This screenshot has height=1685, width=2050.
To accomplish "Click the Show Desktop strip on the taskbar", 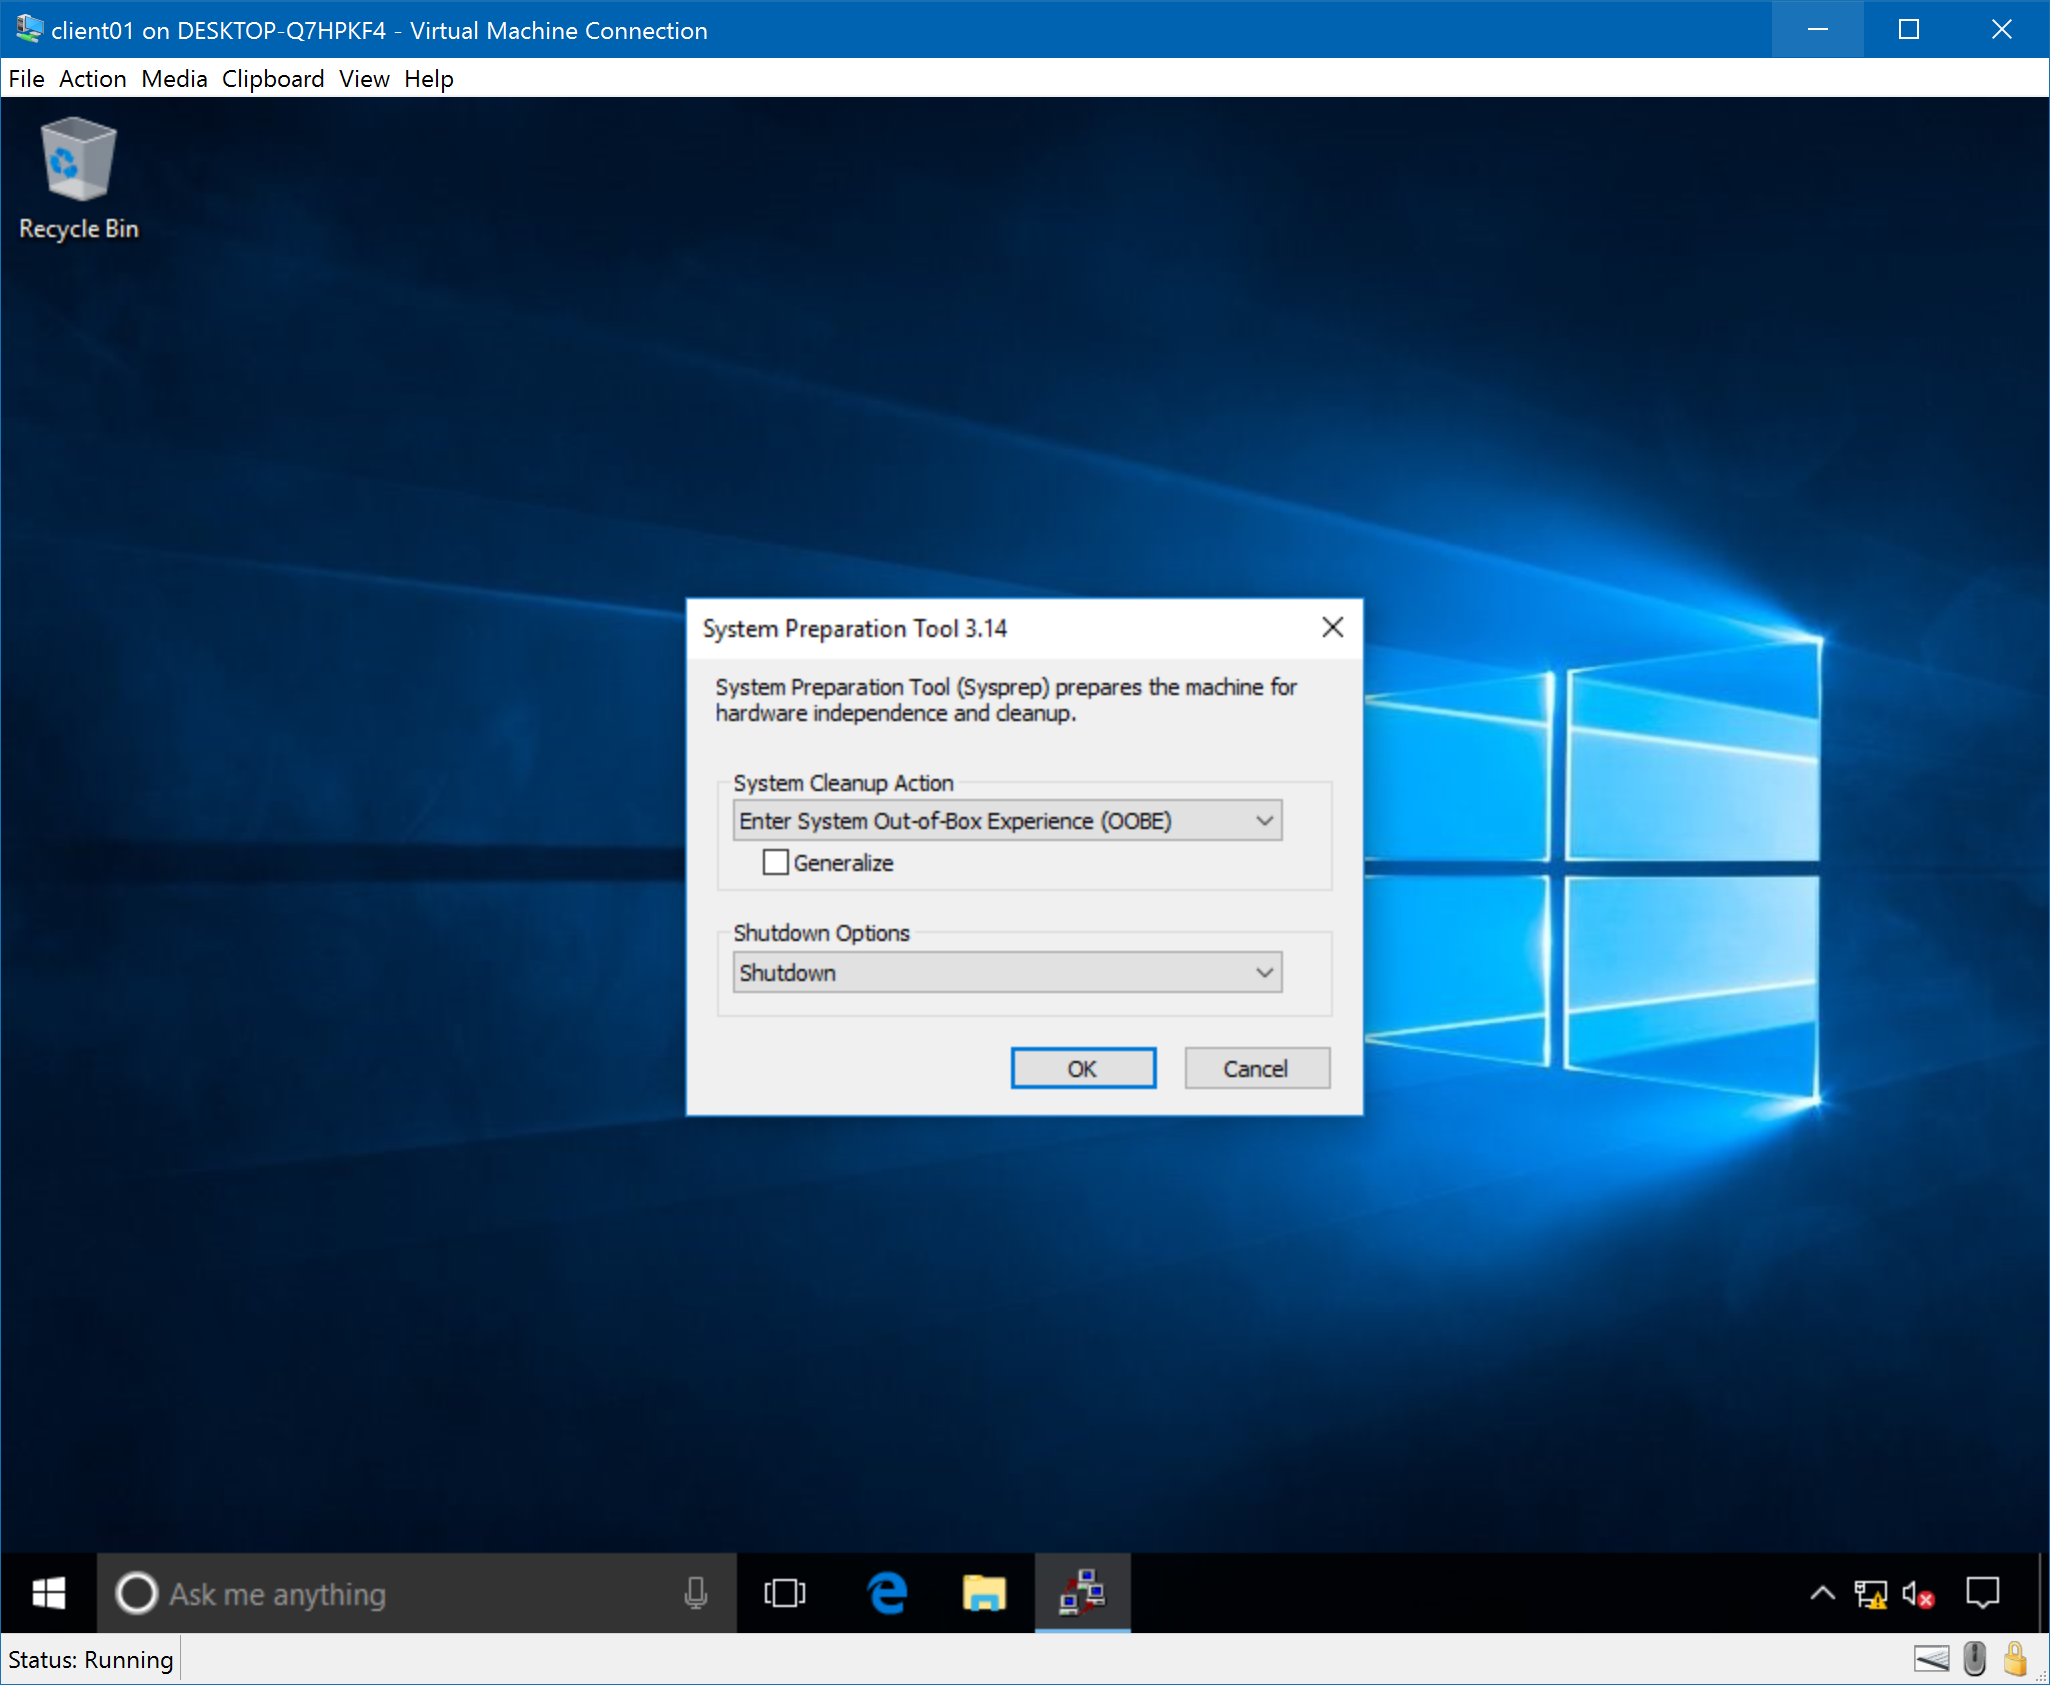I will [2043, 1593].
